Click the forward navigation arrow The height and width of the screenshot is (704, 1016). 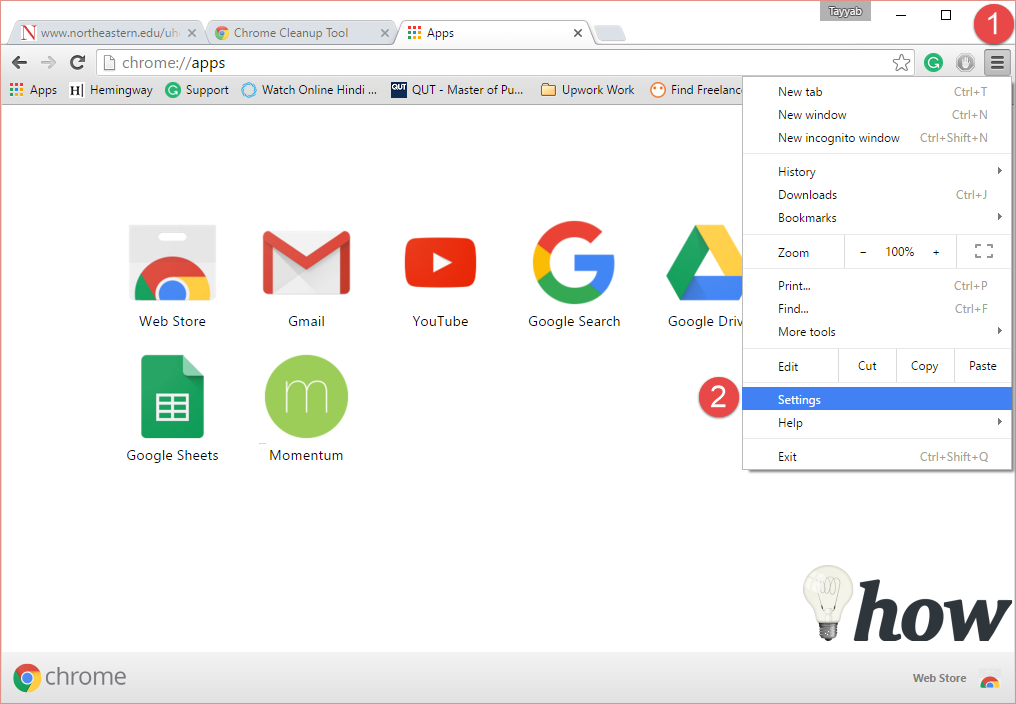[48, 62]
